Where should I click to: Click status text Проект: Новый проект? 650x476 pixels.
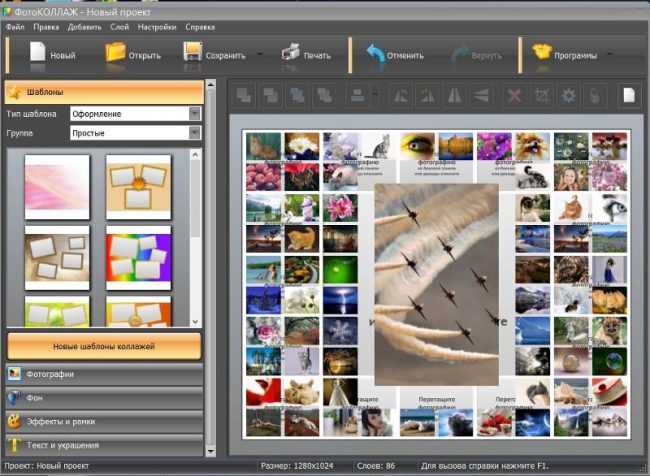[46, 466]
